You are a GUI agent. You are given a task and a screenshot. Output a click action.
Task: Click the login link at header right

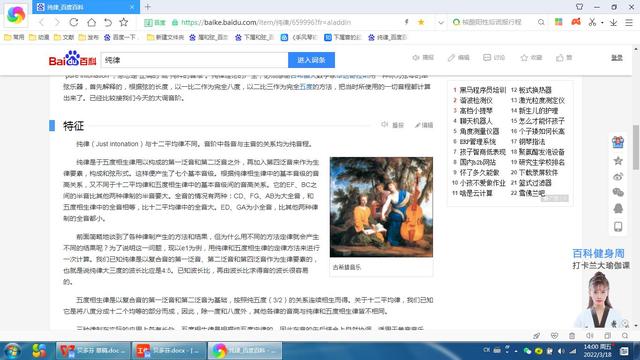tap(617, 58)
